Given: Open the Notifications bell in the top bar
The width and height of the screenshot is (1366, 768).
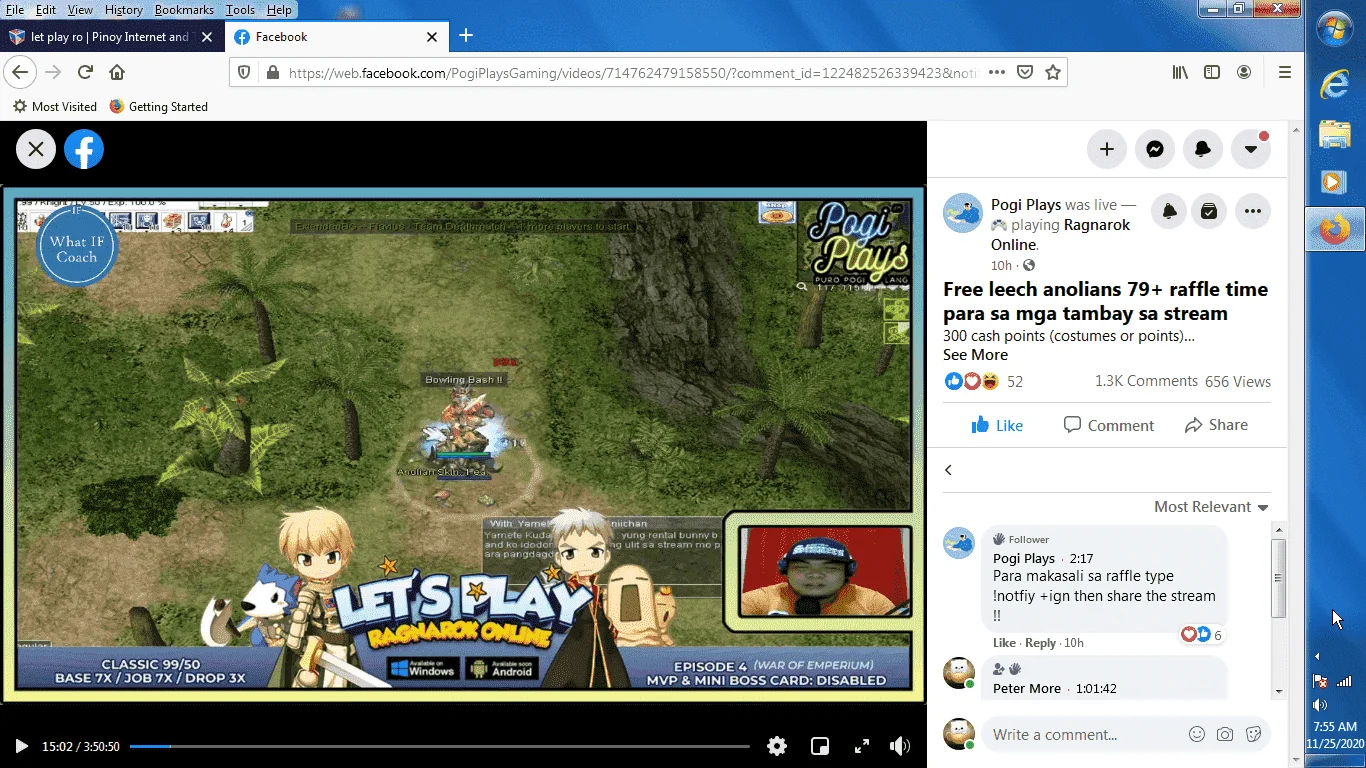Looking at the screenshot, I should tap(1203, 149).
